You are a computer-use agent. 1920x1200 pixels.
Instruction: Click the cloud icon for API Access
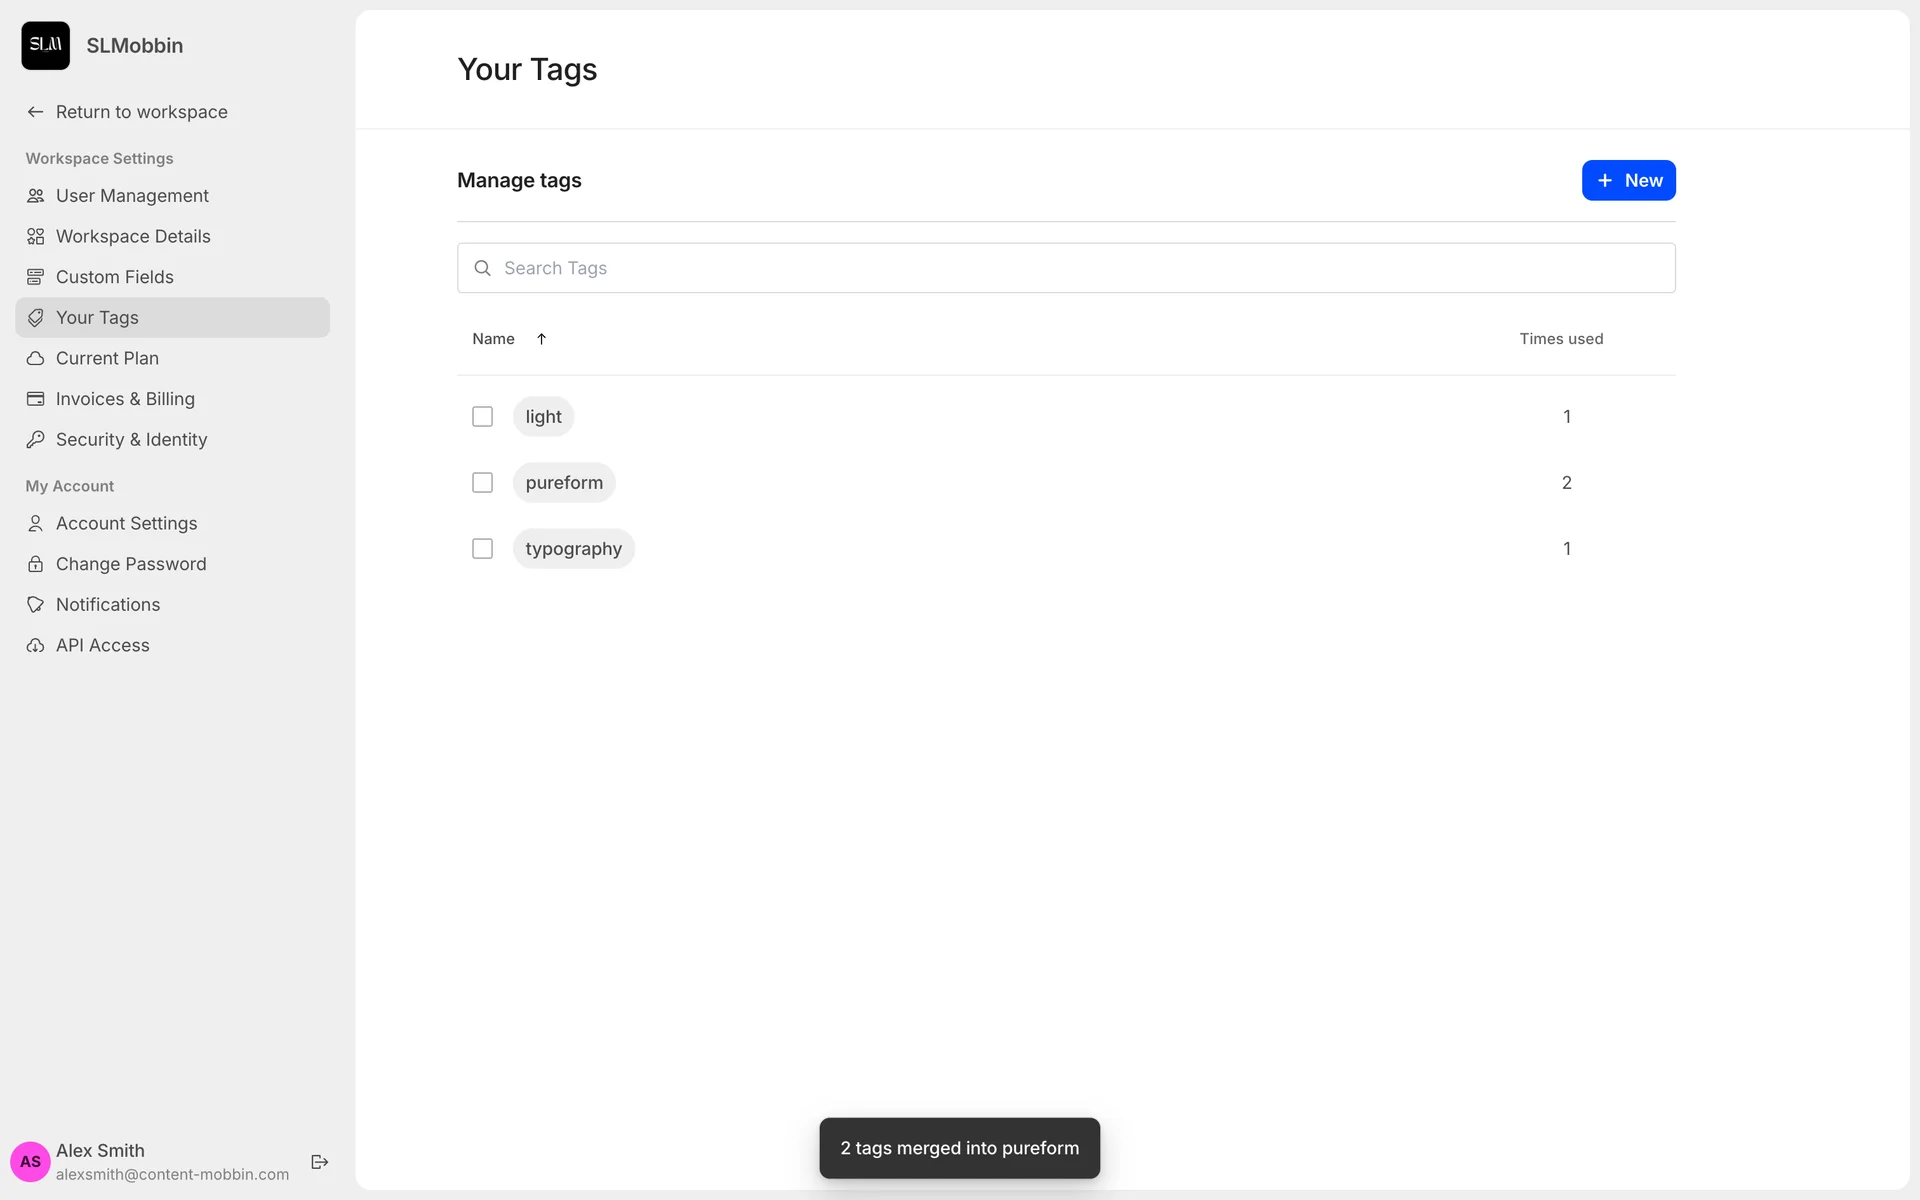[x=35, y=645]
